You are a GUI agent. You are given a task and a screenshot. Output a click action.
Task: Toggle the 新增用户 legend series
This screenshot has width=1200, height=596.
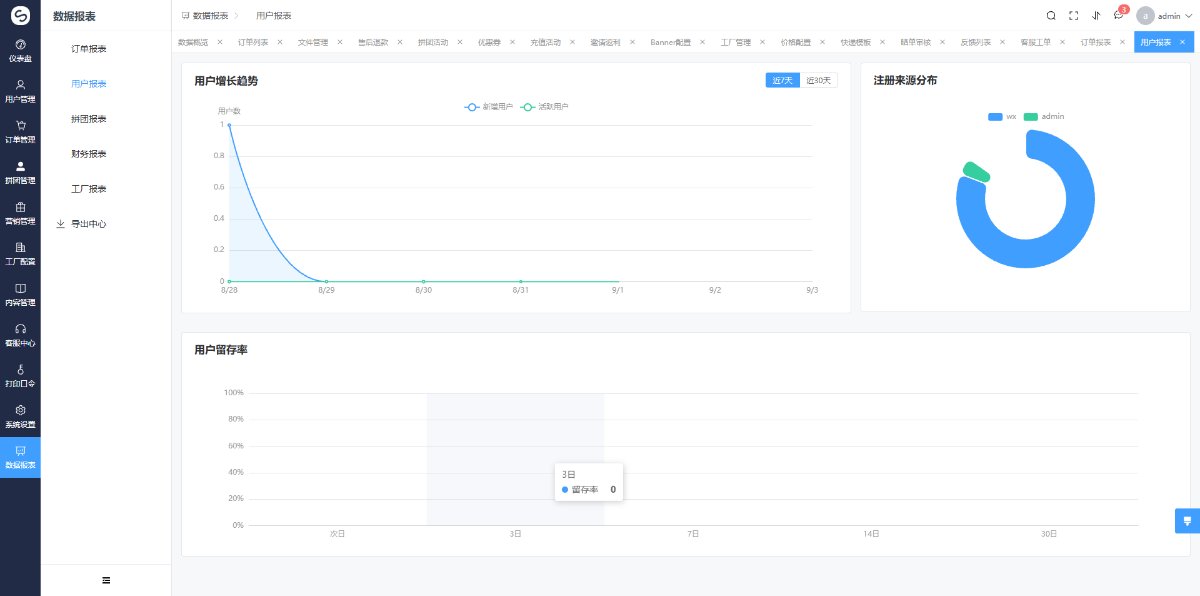(x=489, y=106)
